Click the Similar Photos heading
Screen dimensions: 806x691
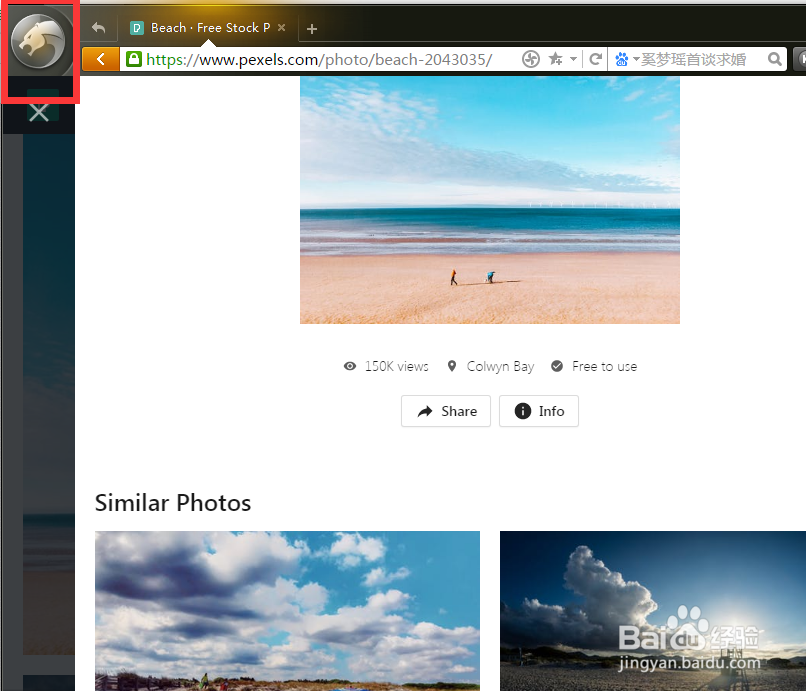(173, 503)
